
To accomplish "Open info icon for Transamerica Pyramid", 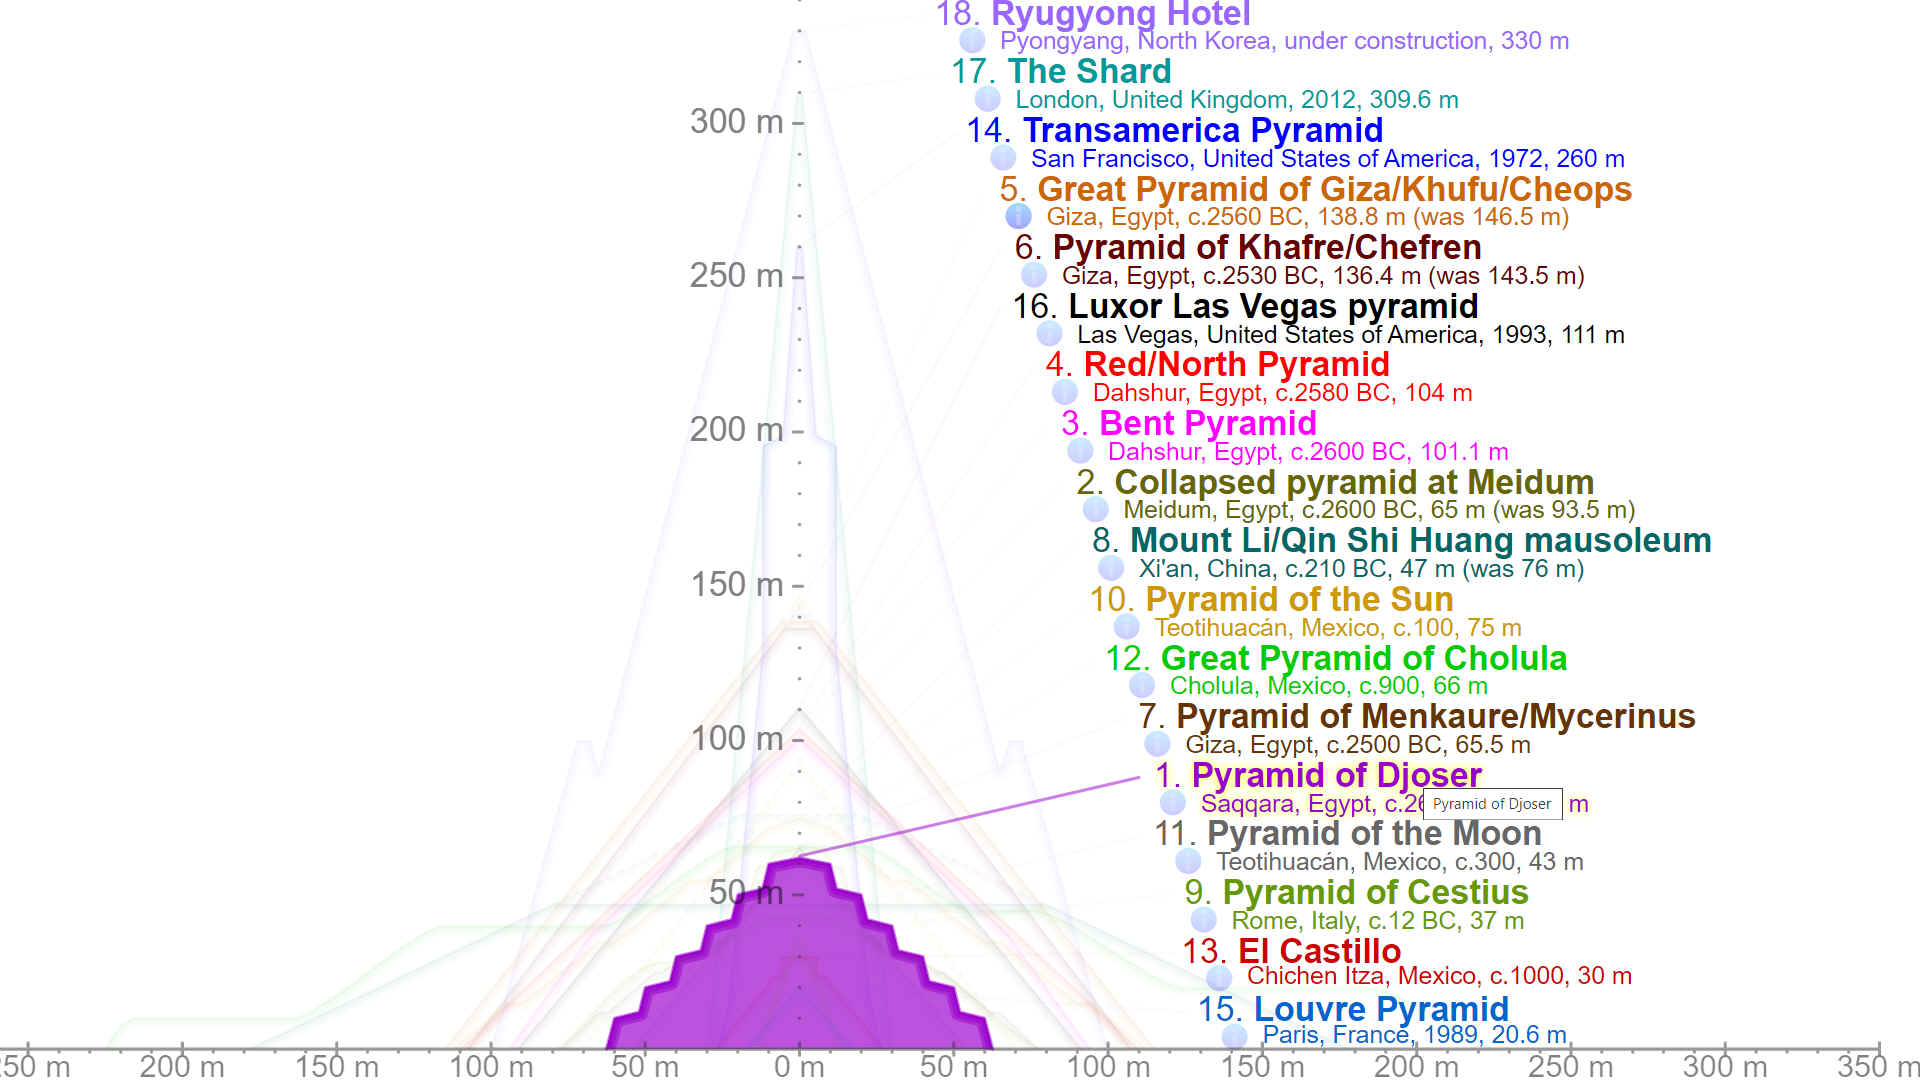I will click(1003, 157).
